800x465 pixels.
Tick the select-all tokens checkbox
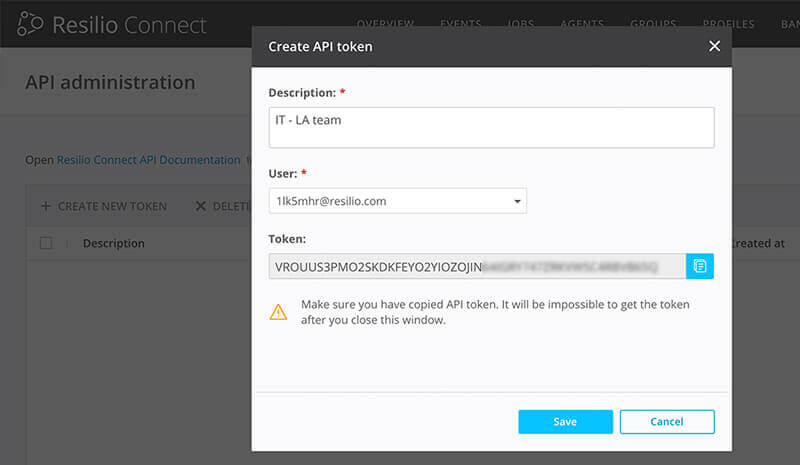pyautogui.click(x=46, y=243)
